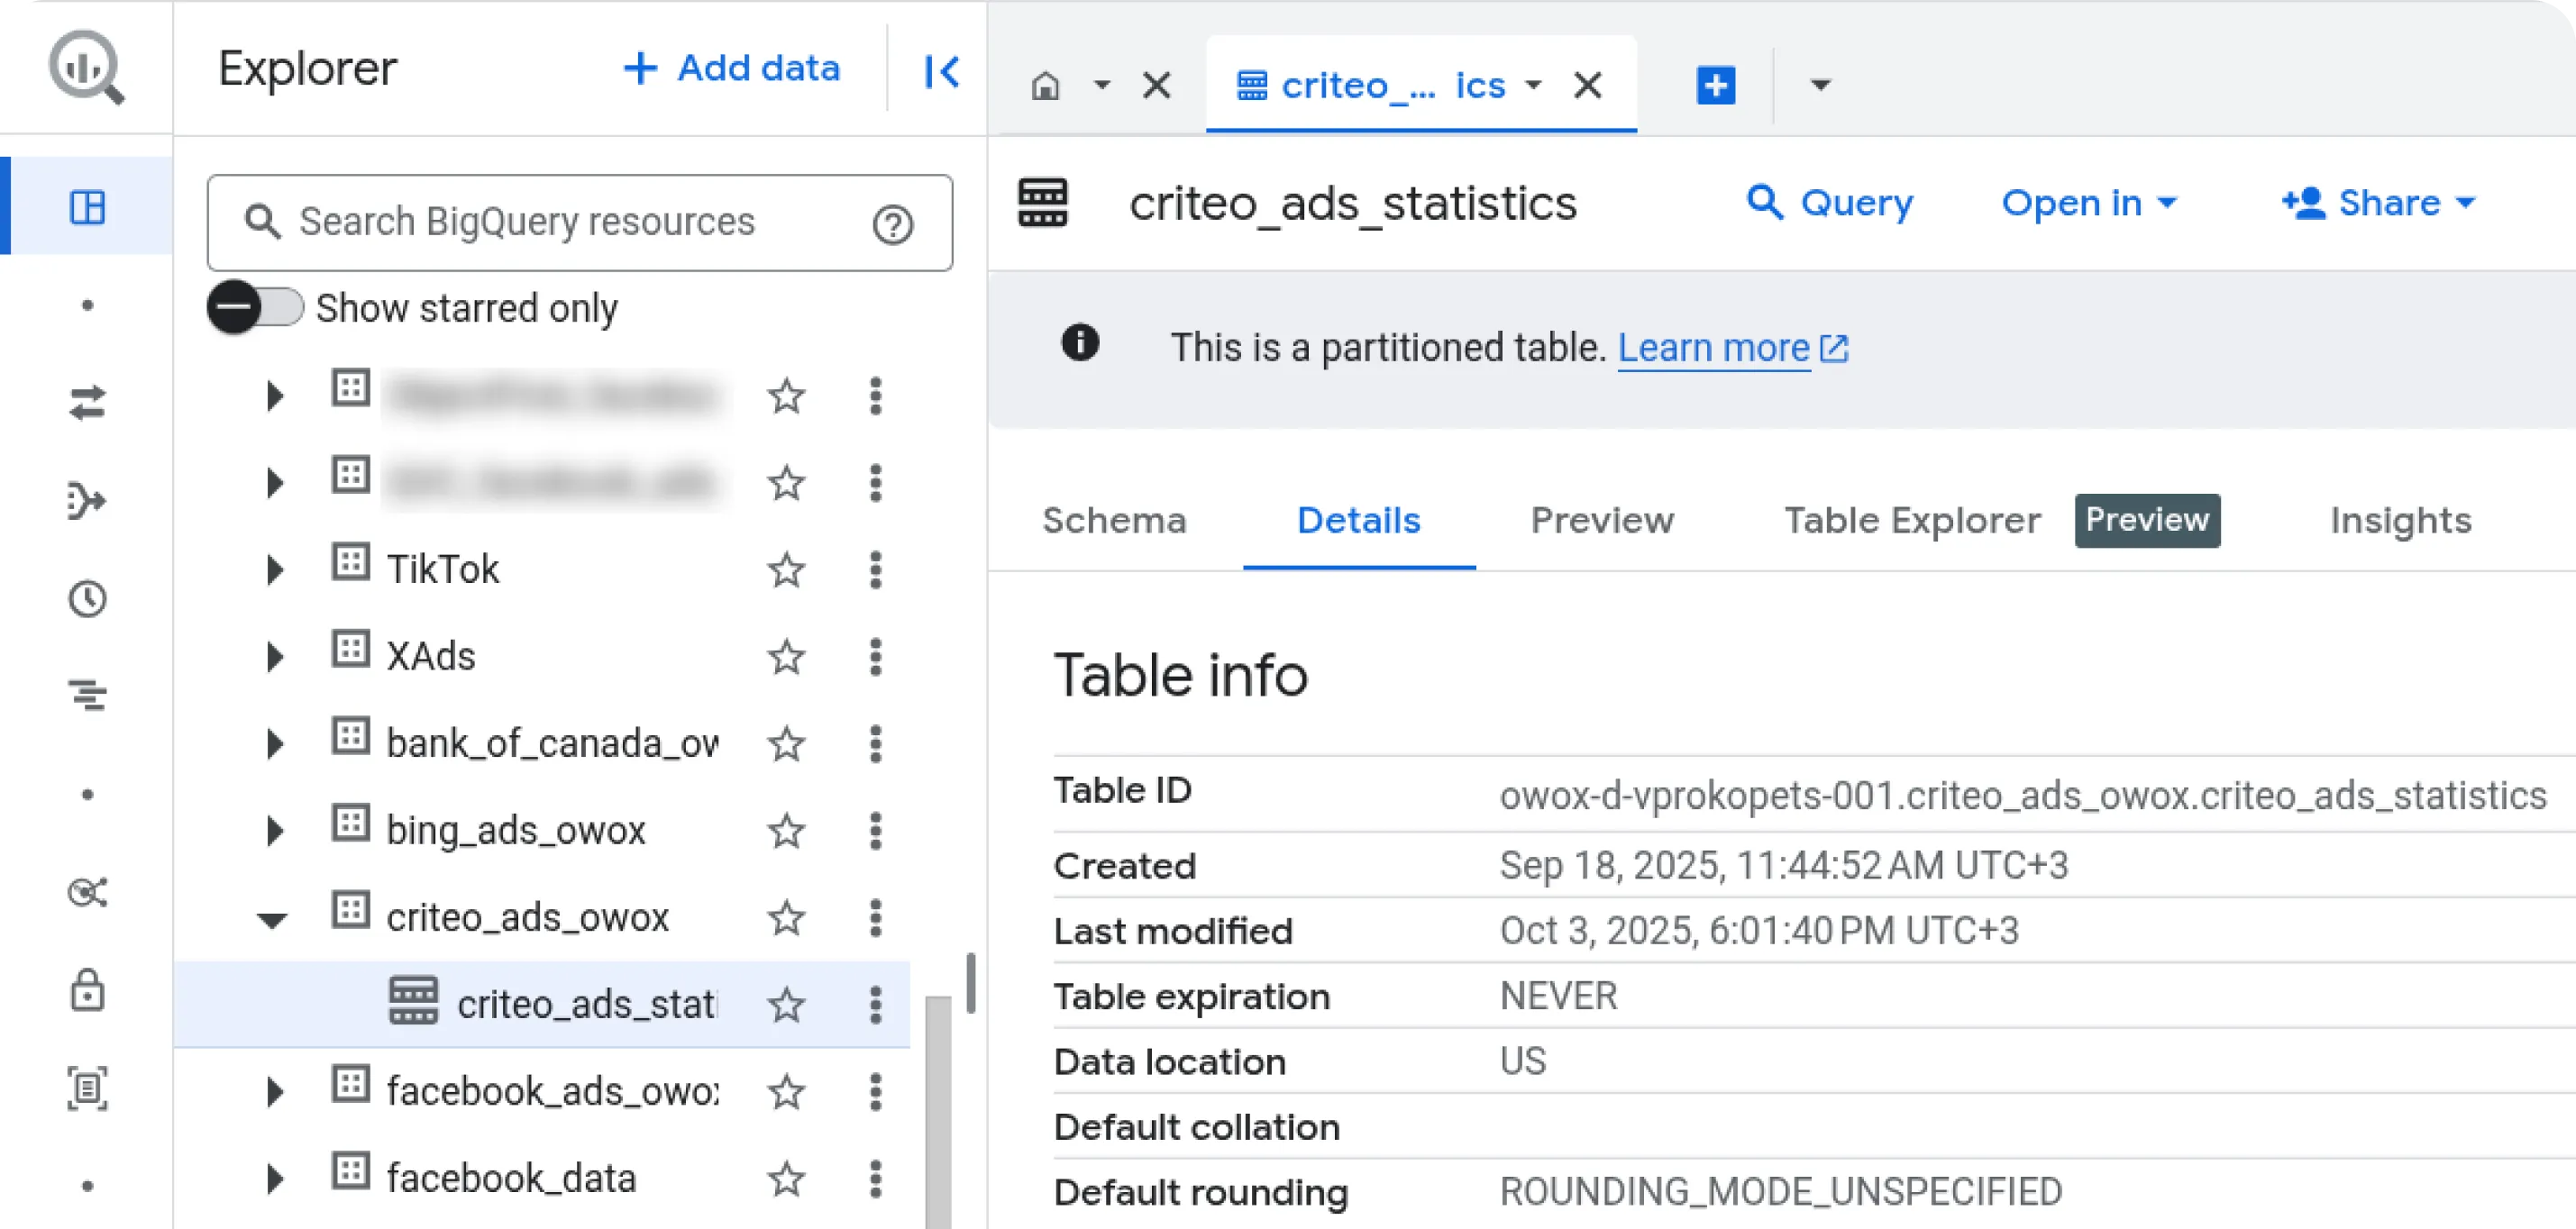The image size is (2576, 1229).
Task: Switch to the Insights tab
Action: point(2400,521)
